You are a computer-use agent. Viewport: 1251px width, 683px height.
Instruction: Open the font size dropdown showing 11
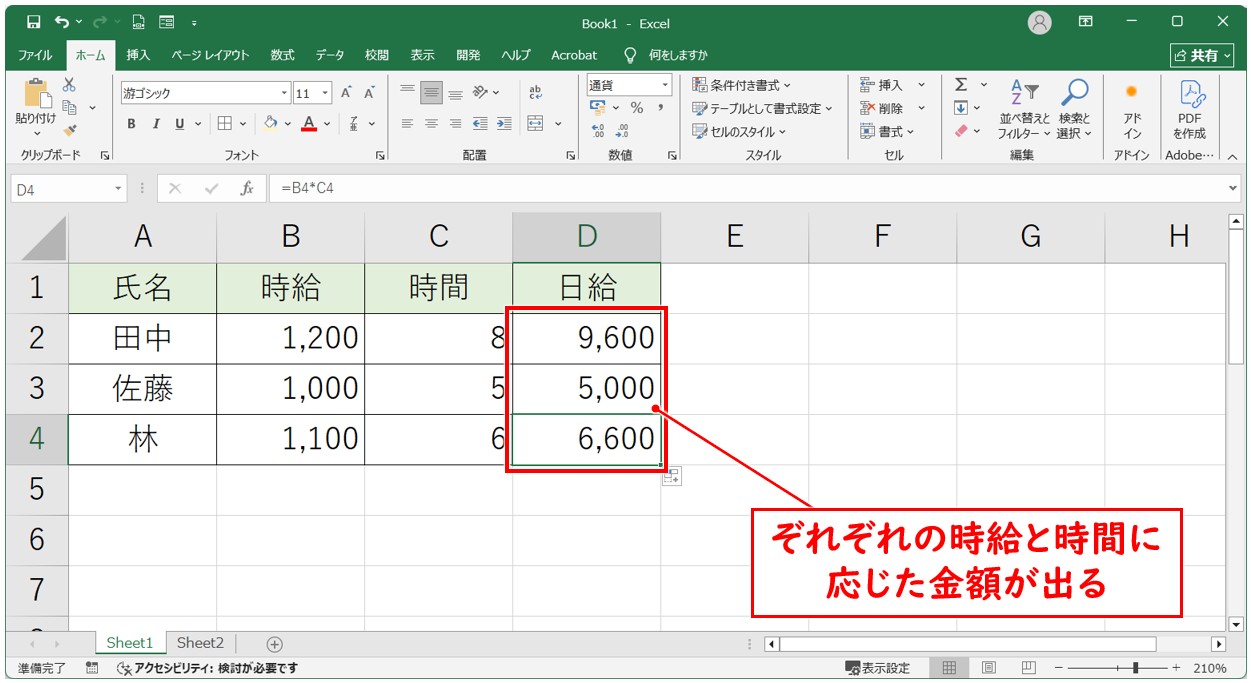327,93
